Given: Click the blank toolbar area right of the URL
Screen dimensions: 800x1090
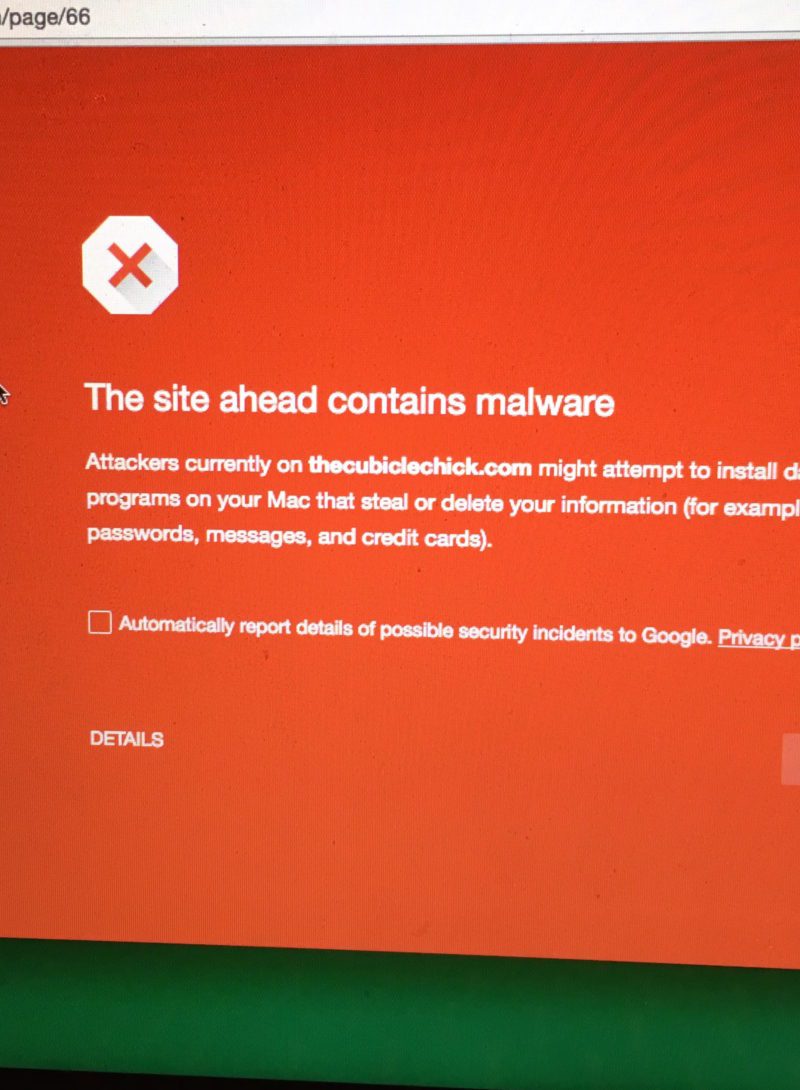Looking at the screenshot, I should click(445, 17).
